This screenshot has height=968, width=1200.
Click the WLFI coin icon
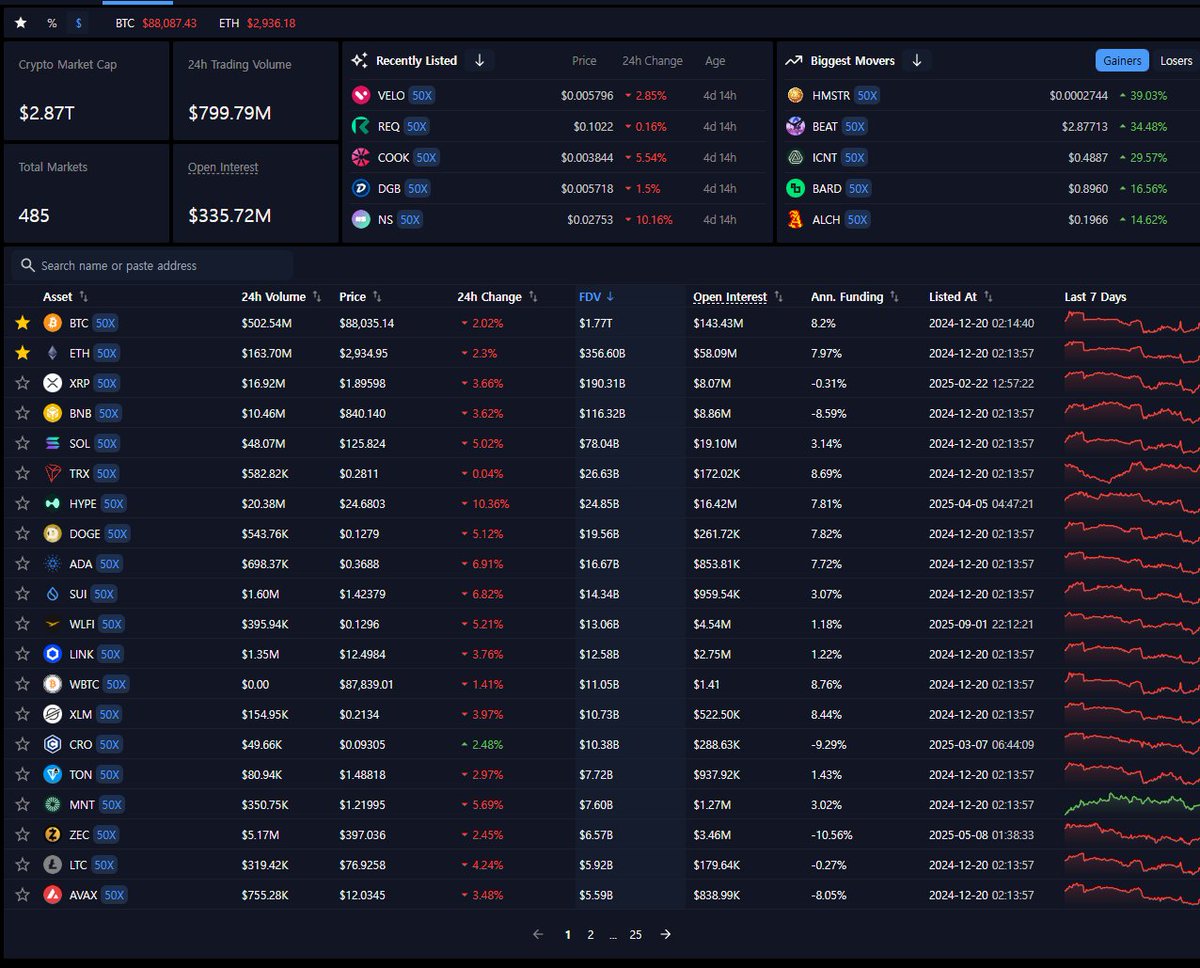point(52,624)
